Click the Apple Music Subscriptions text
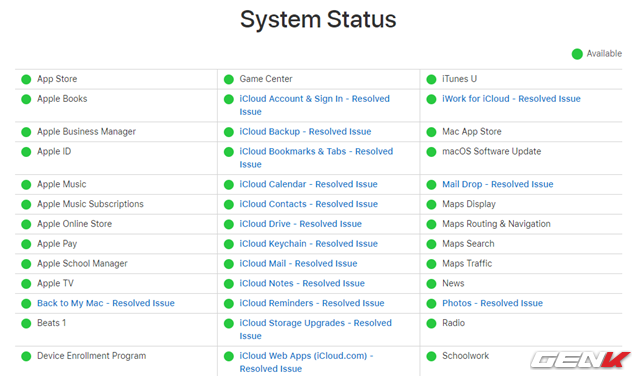 point(90,204)
